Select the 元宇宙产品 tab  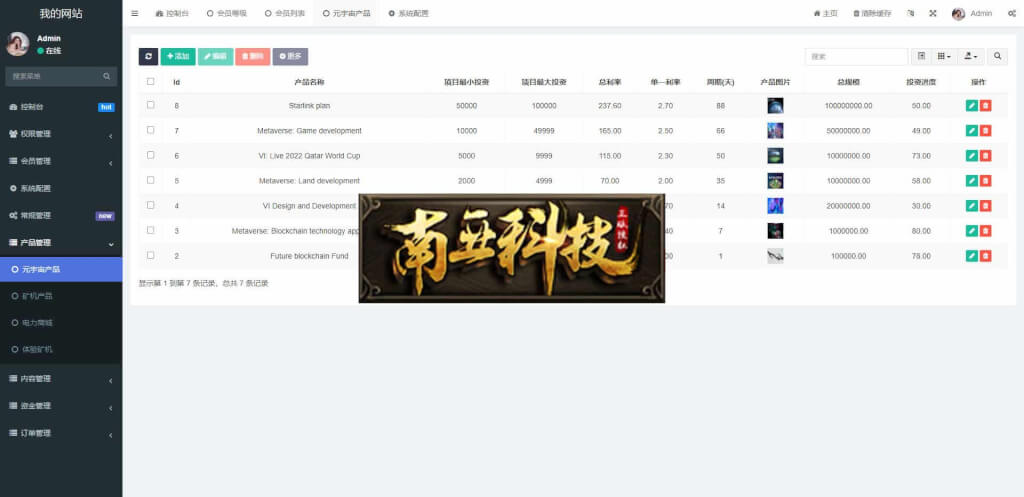coord(346,13)
